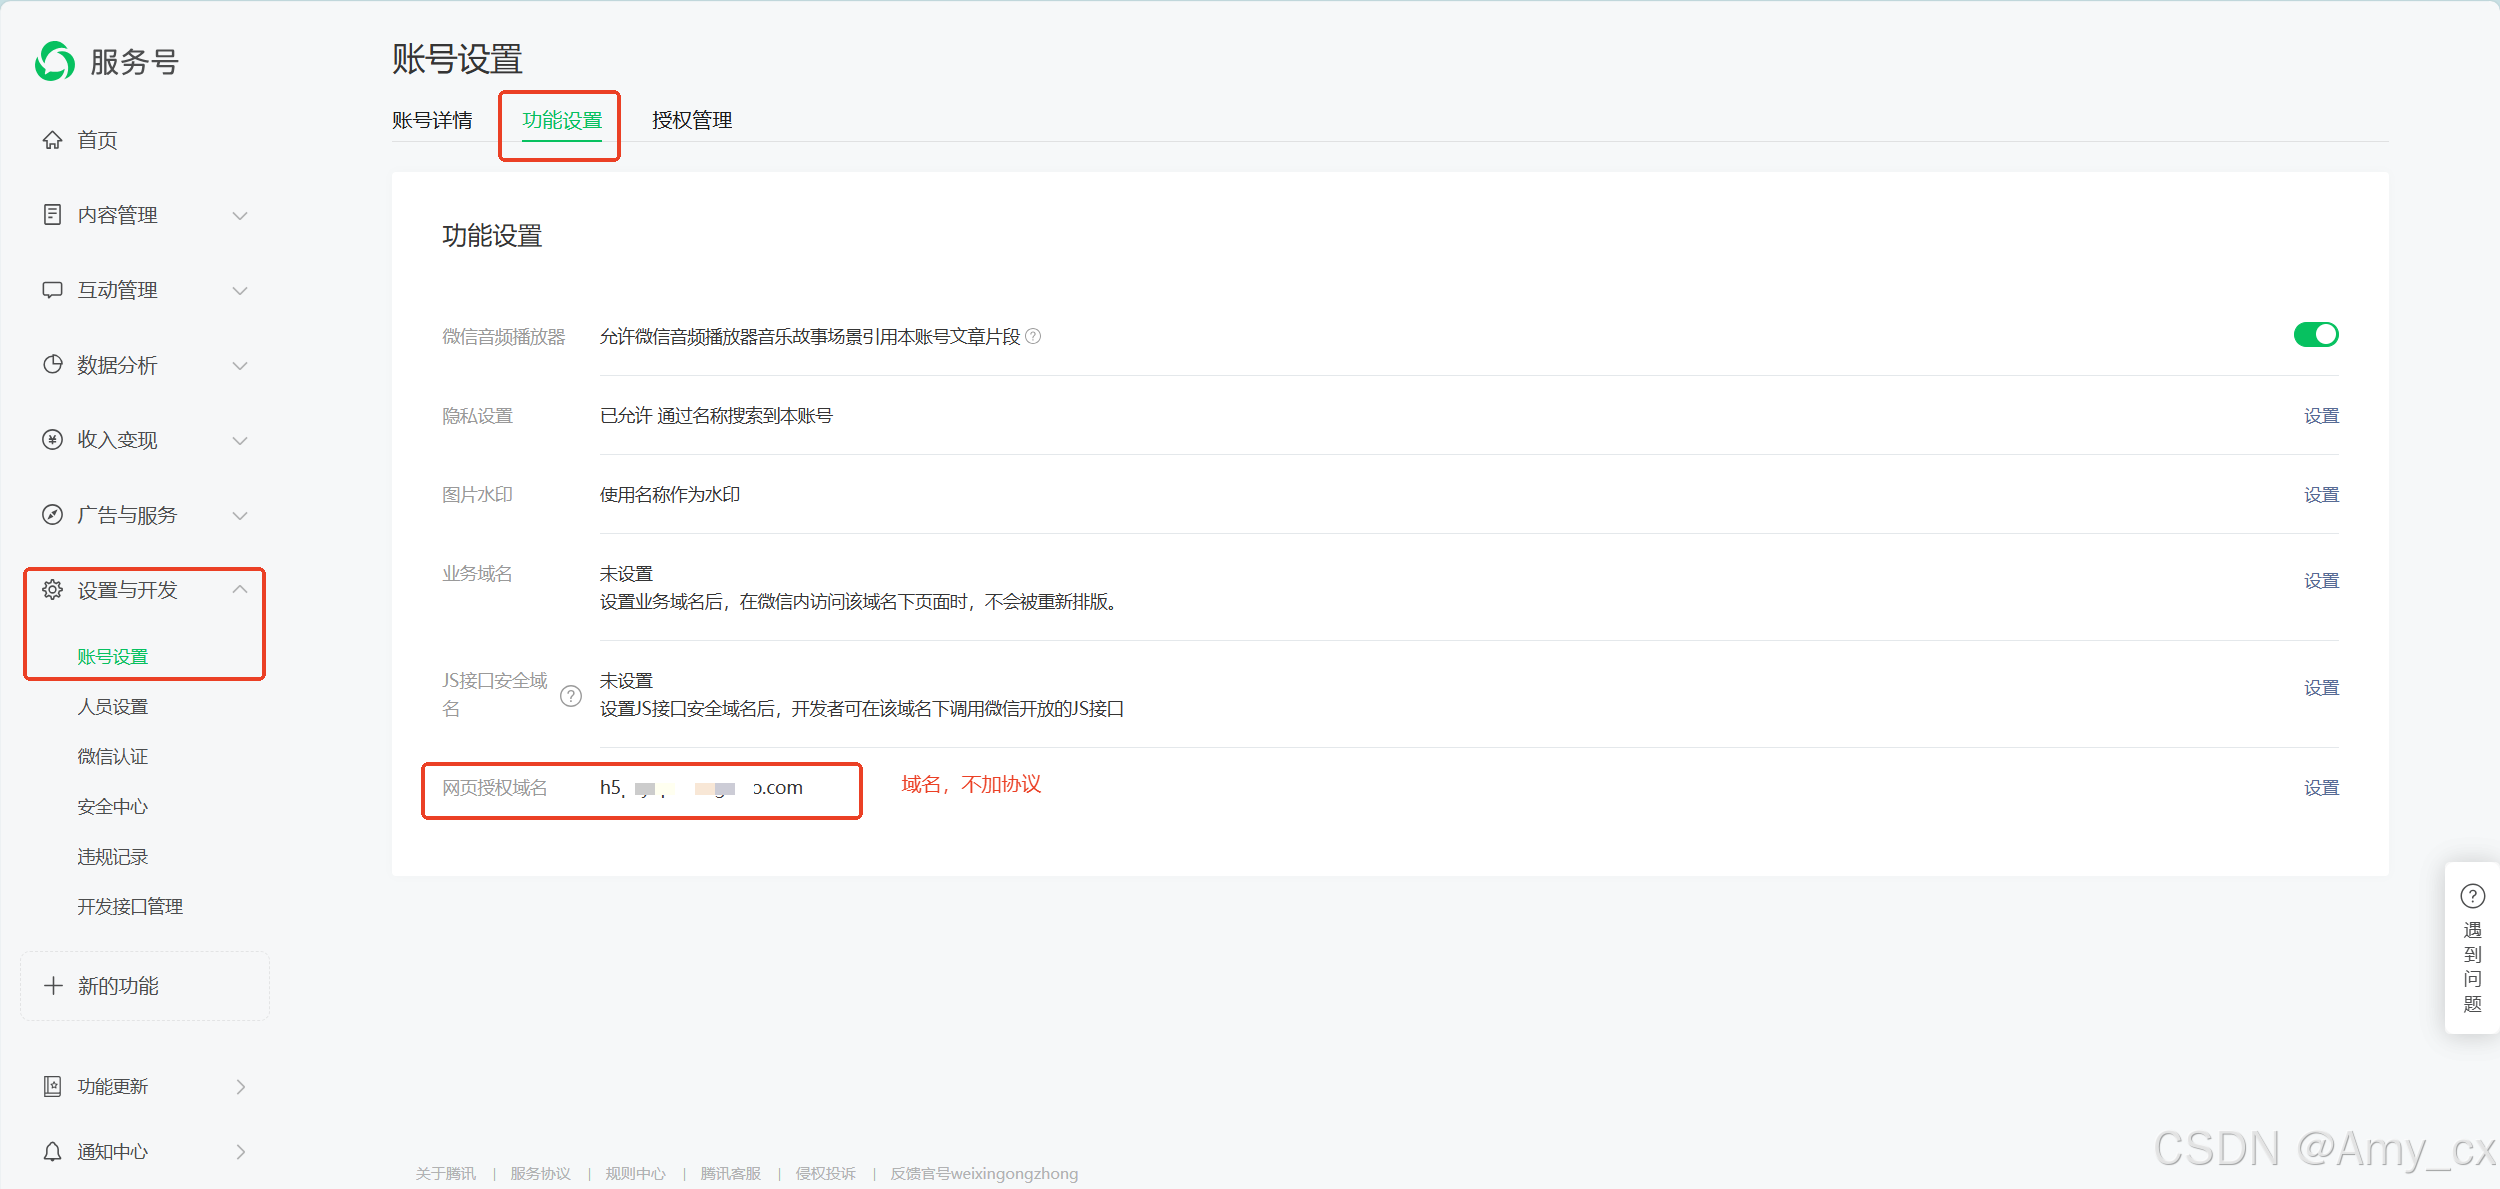2500x1189 pixels.
Task: Click 设置 link for JS接口安全域名 row
Action: click(x=2321, y=688)
